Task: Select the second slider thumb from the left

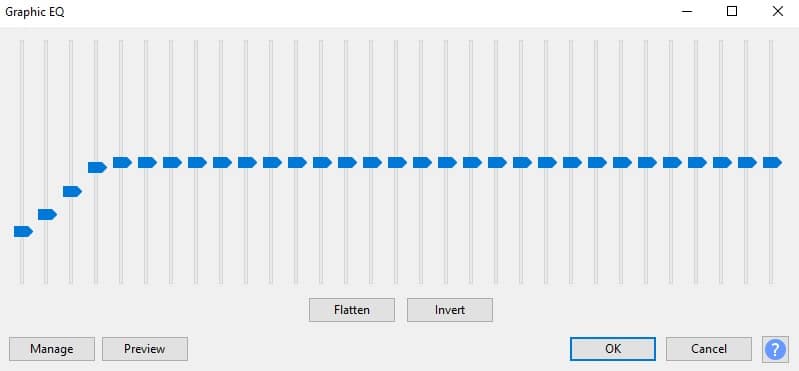Action: click(x=47, y=215)
